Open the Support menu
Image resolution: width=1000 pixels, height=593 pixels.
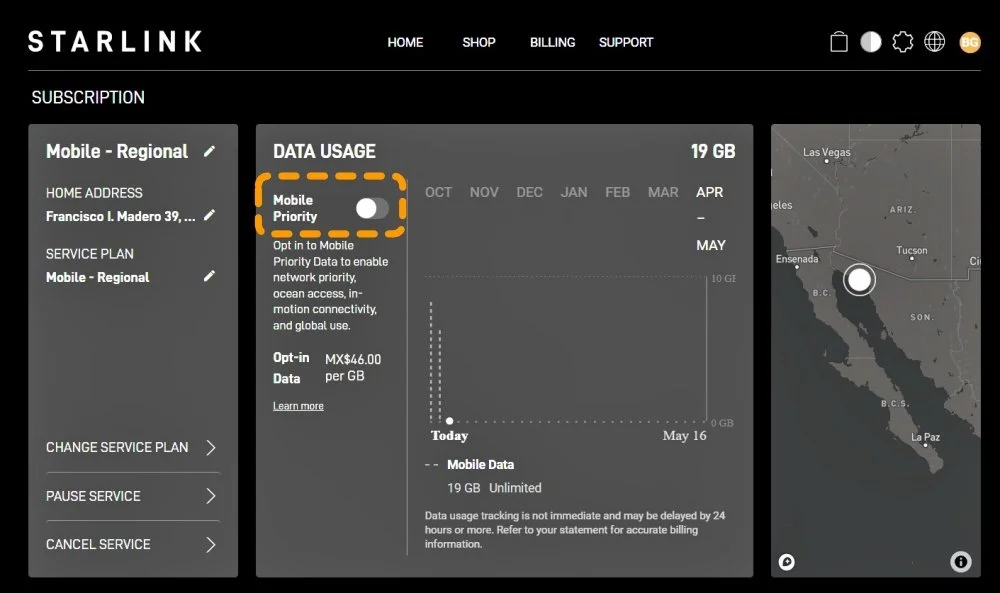(x=626, y=42)
